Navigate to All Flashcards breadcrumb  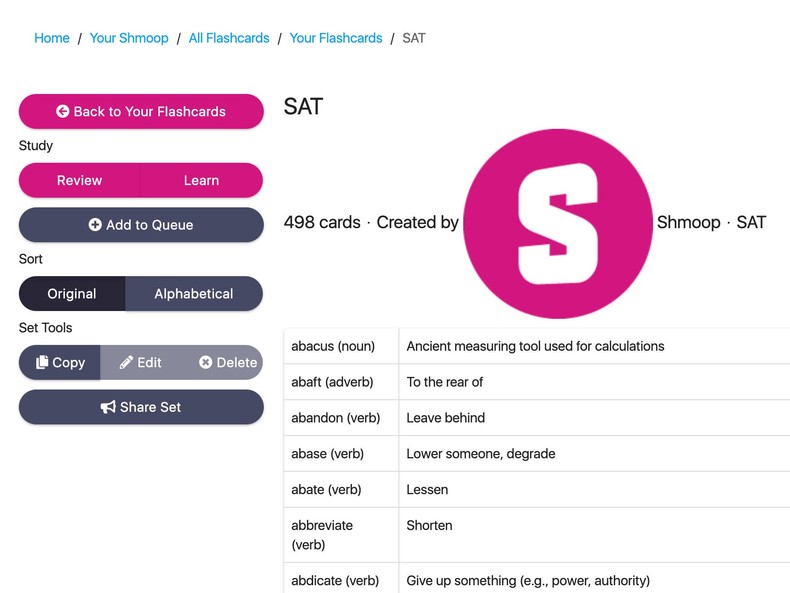pos(229,38)
